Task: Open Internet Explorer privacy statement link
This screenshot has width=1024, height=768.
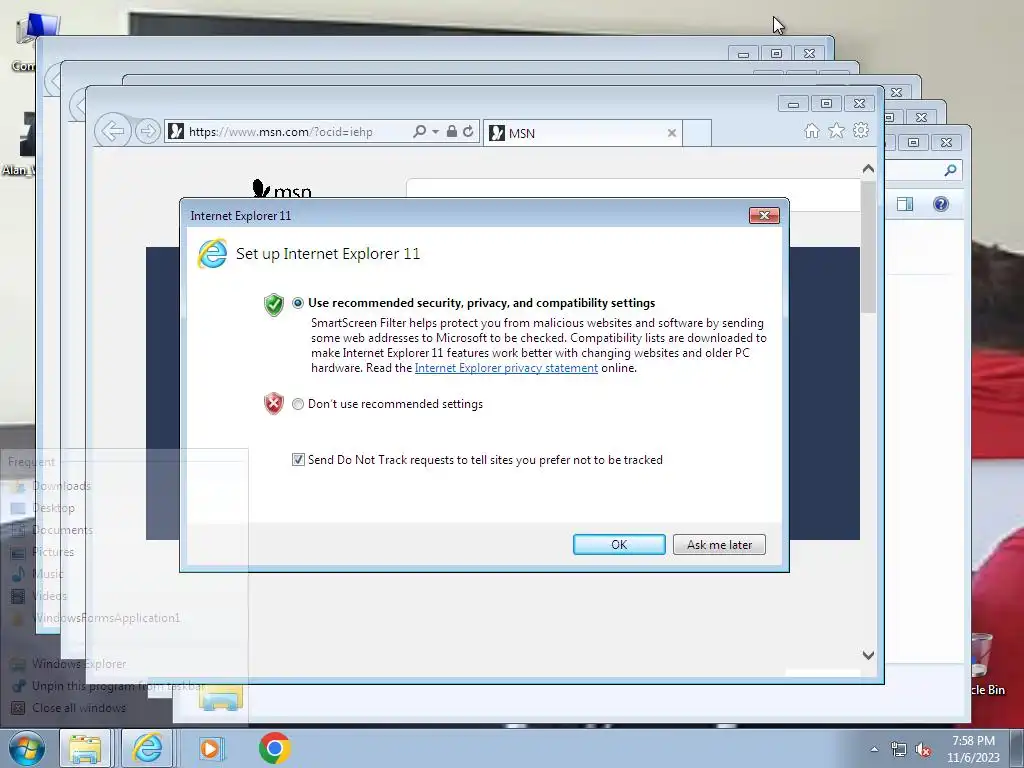Action: 506,368
